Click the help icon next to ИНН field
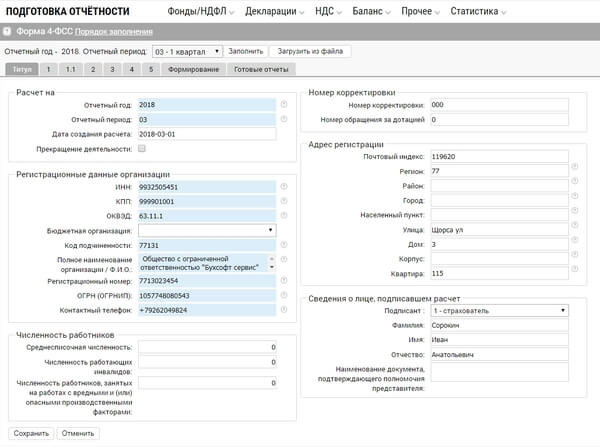 point(285,186)
